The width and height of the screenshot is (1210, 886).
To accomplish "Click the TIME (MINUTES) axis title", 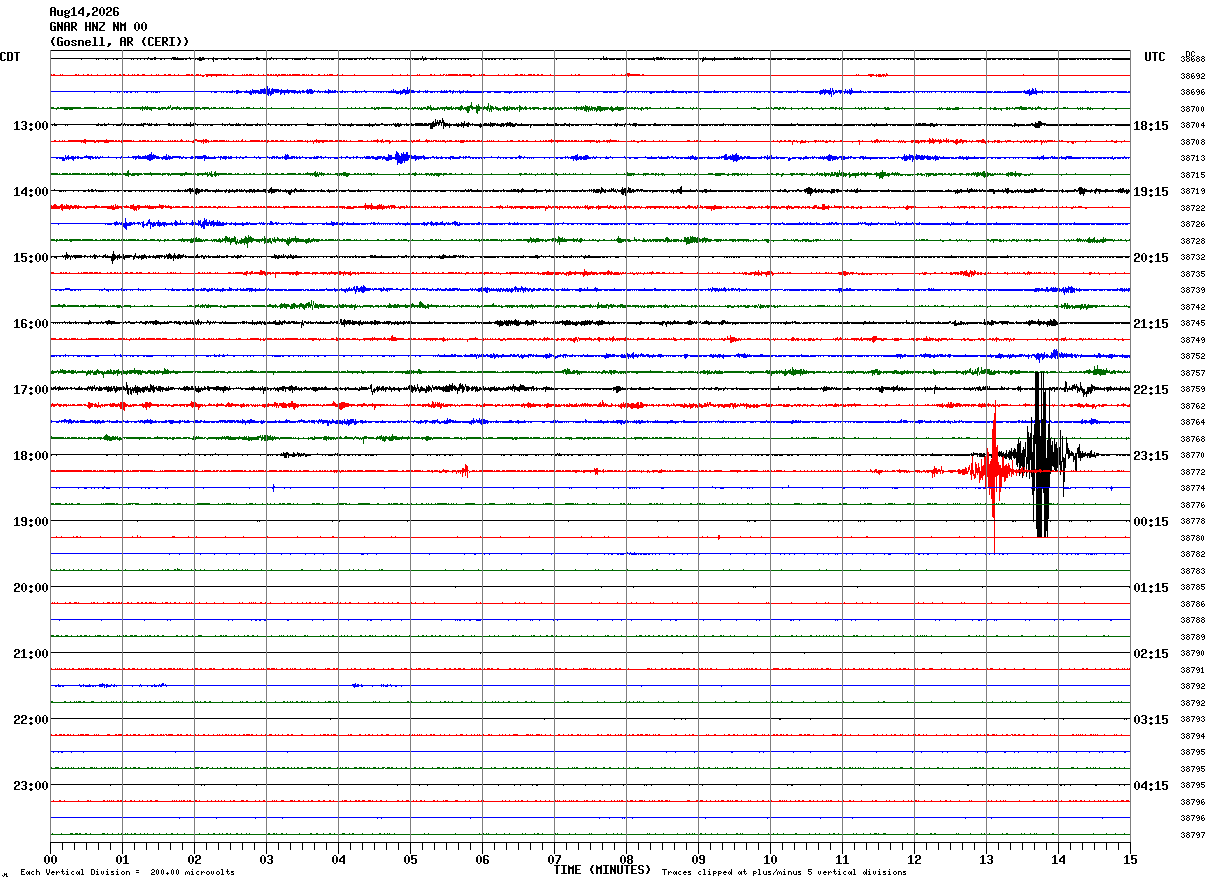I will 602,870.
